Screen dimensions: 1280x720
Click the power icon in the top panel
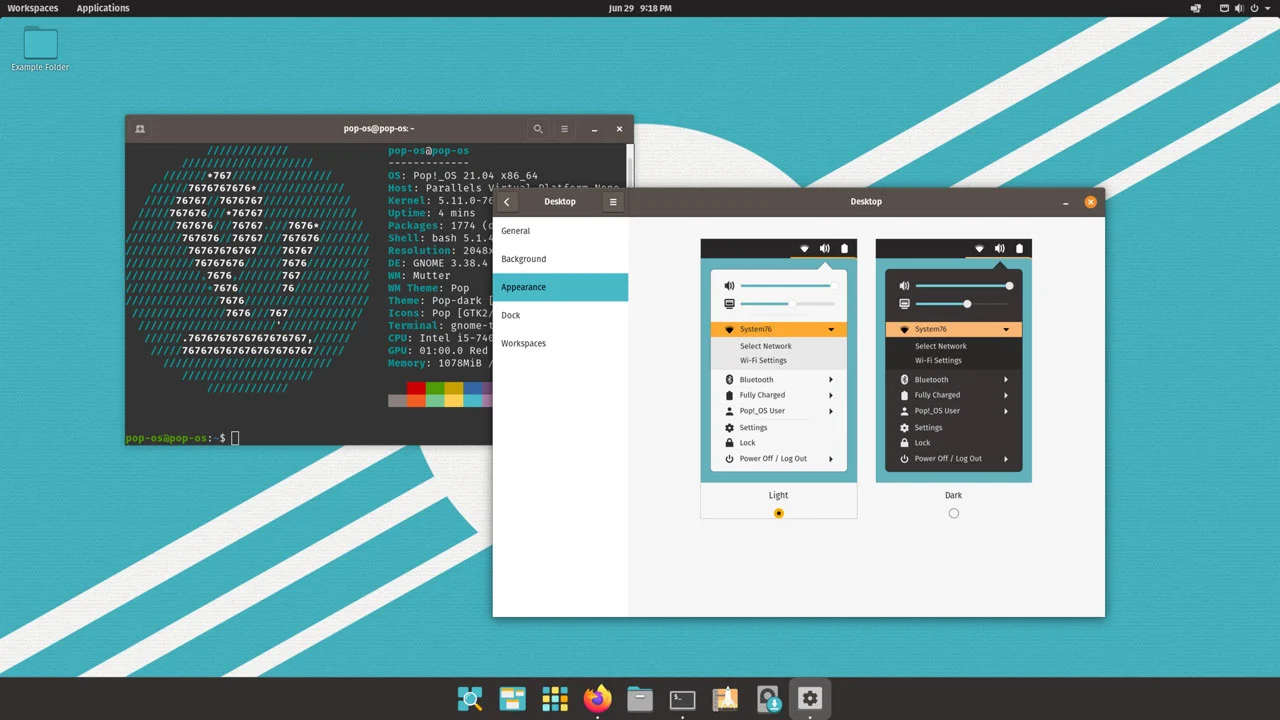[x=1254, y=8]
